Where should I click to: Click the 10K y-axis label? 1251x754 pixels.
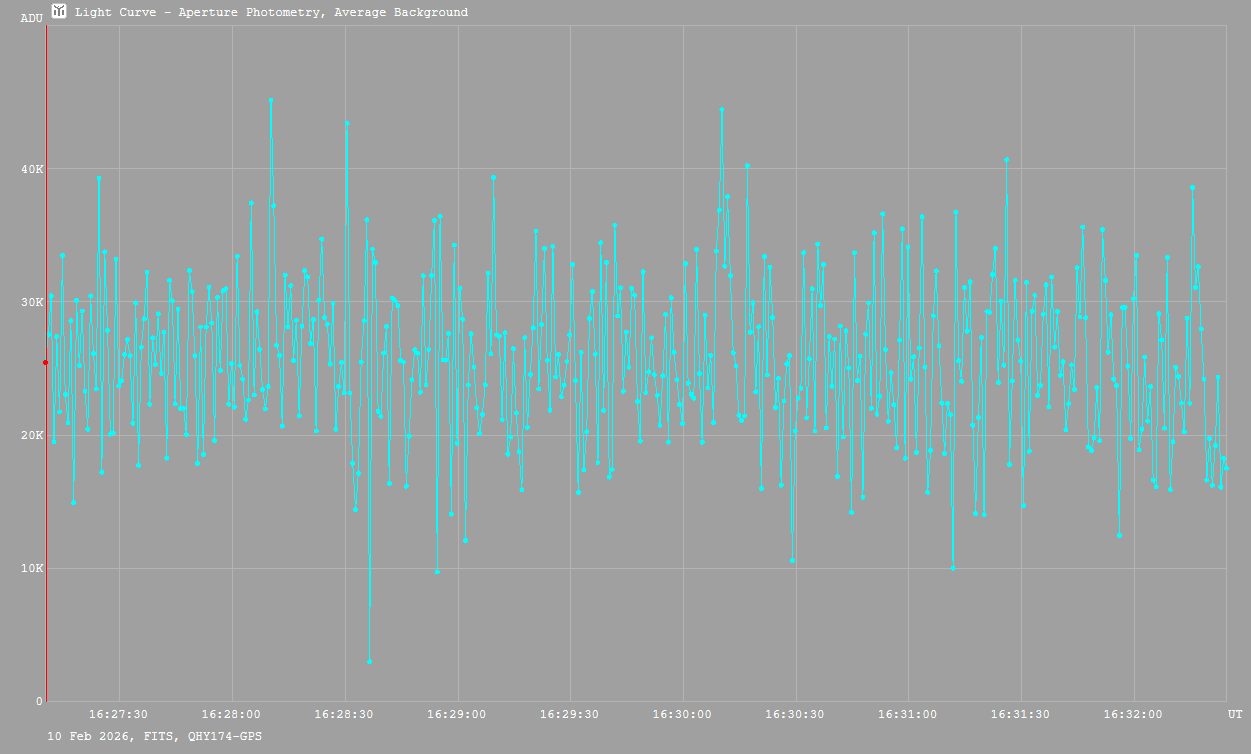click(32, 568)
